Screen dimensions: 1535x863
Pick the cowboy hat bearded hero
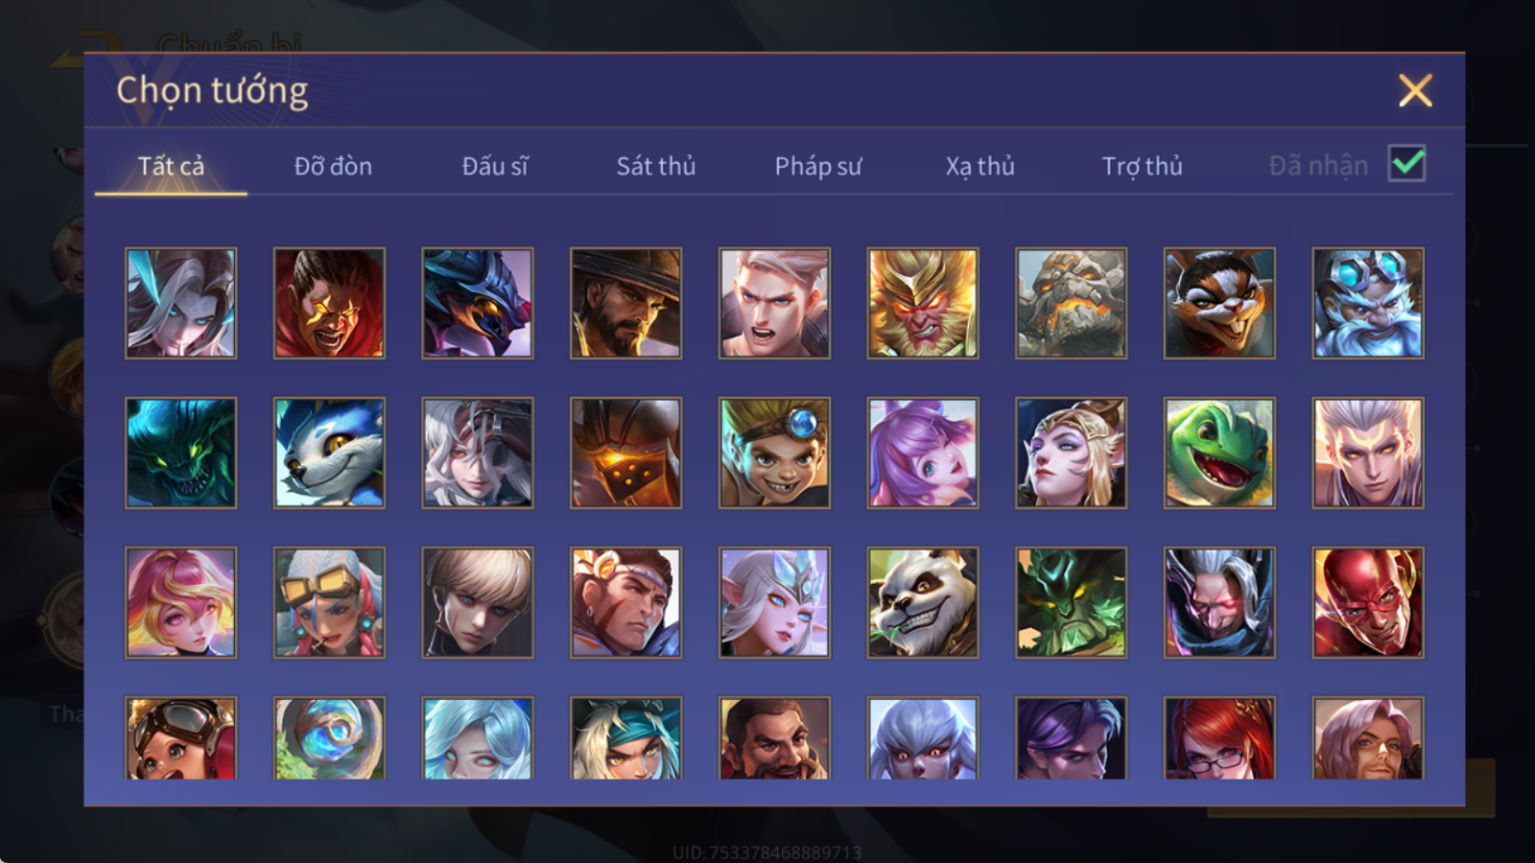pos(626,303)
